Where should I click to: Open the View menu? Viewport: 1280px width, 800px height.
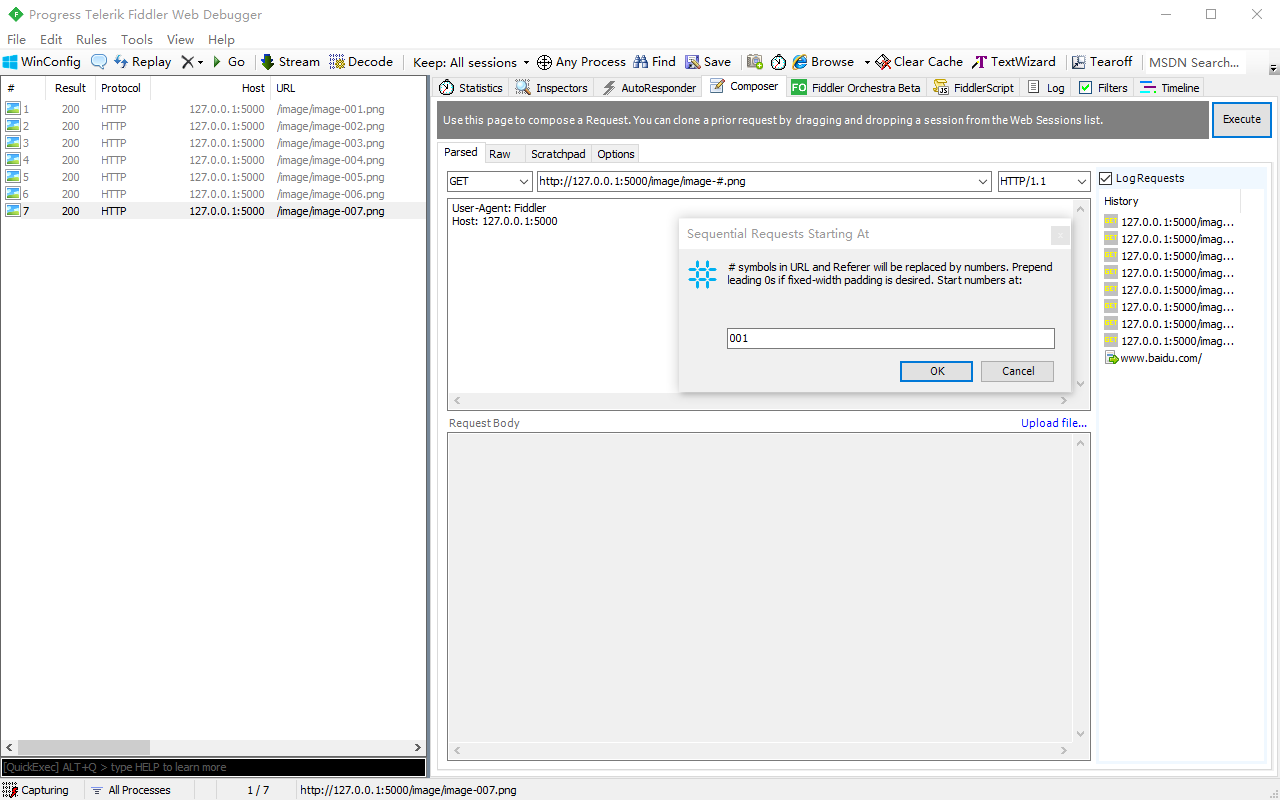tap(180, 40)
